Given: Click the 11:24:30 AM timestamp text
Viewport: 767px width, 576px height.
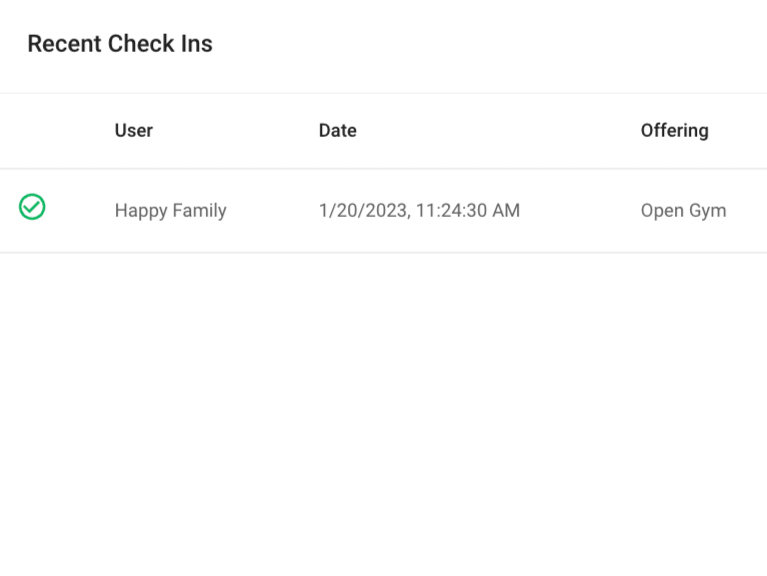Looking at the screenshot, I should pos(468,211).
